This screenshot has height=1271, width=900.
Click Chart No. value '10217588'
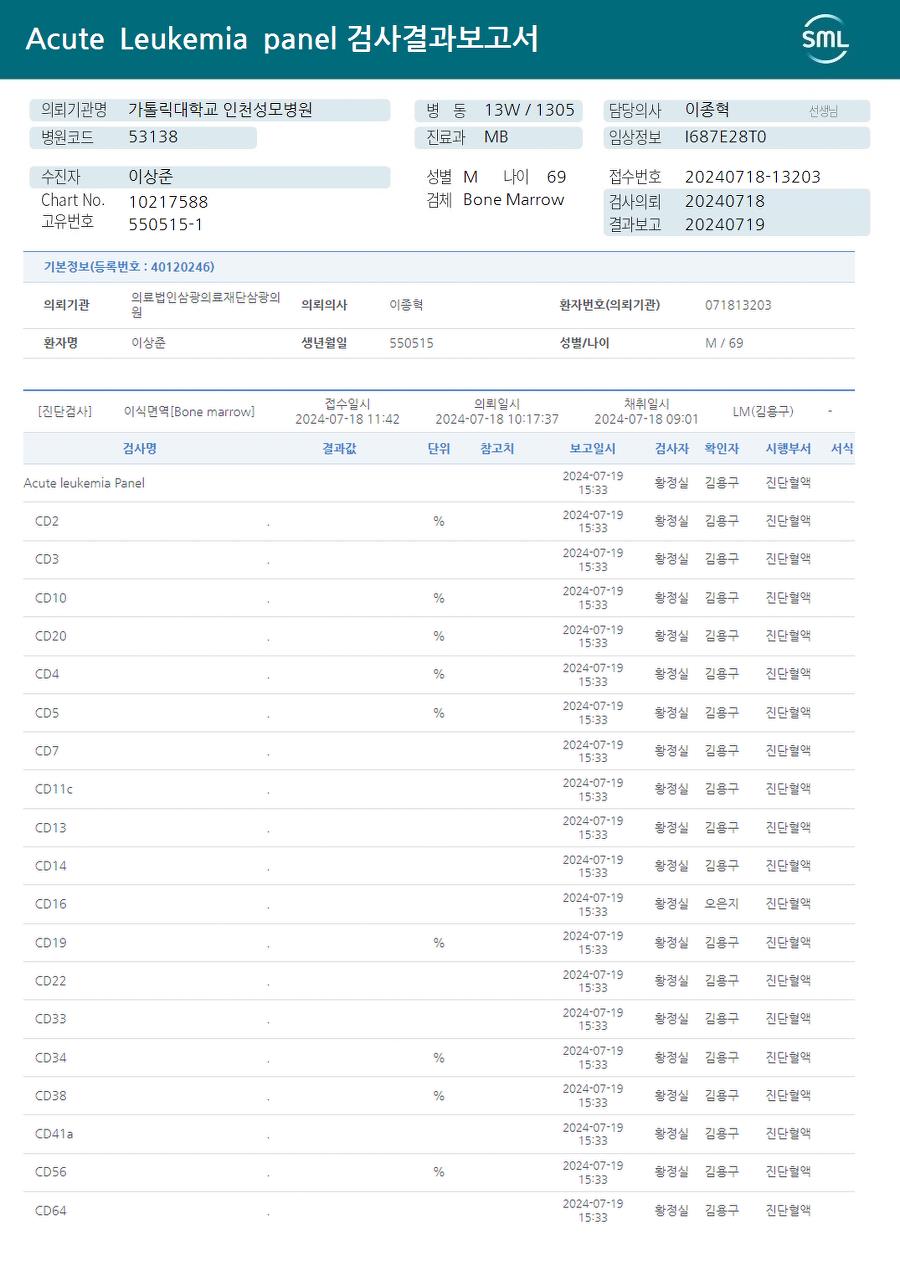[168, 202]
